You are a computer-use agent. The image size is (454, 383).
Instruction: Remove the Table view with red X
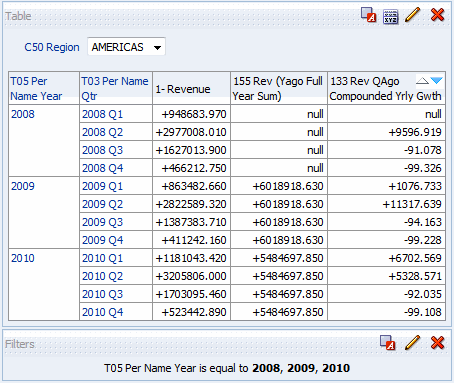[x=437, y=15]
